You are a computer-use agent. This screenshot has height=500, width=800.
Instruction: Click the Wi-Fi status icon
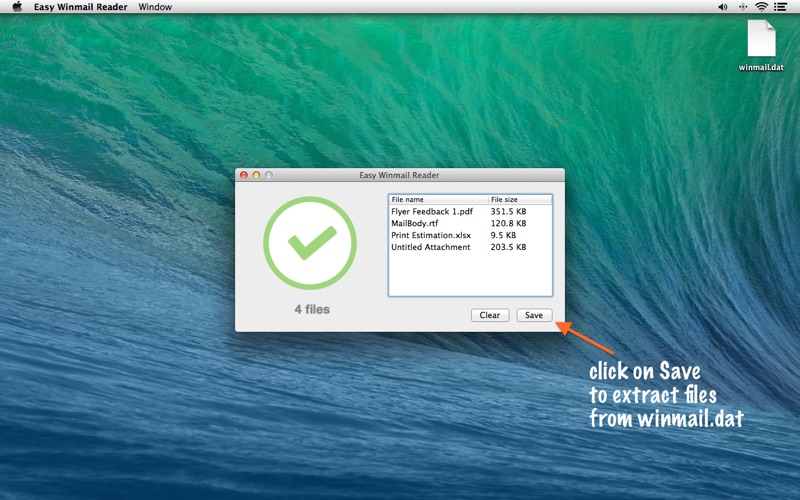(761, 7)
